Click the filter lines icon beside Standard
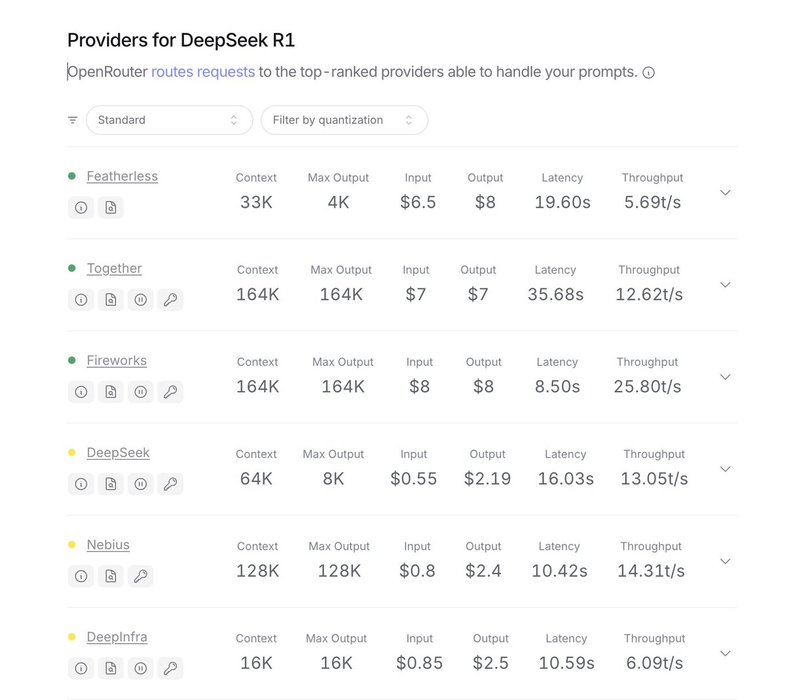The width and height of the screenshot is (786, 700). tap(73, 120)
